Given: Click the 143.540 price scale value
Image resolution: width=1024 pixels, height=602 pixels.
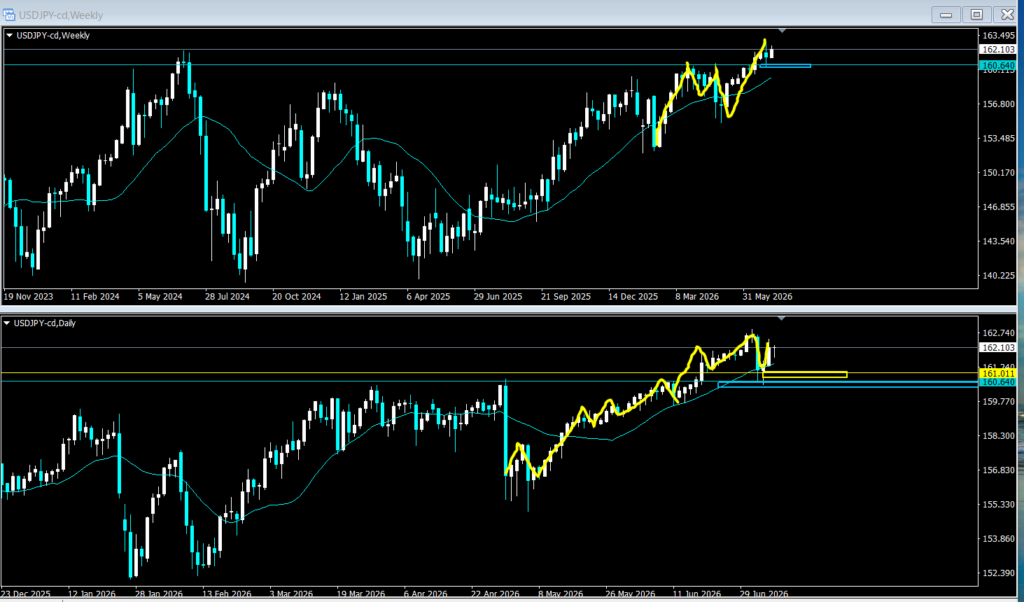Looking at the screenshot, I should pos(999,242).
